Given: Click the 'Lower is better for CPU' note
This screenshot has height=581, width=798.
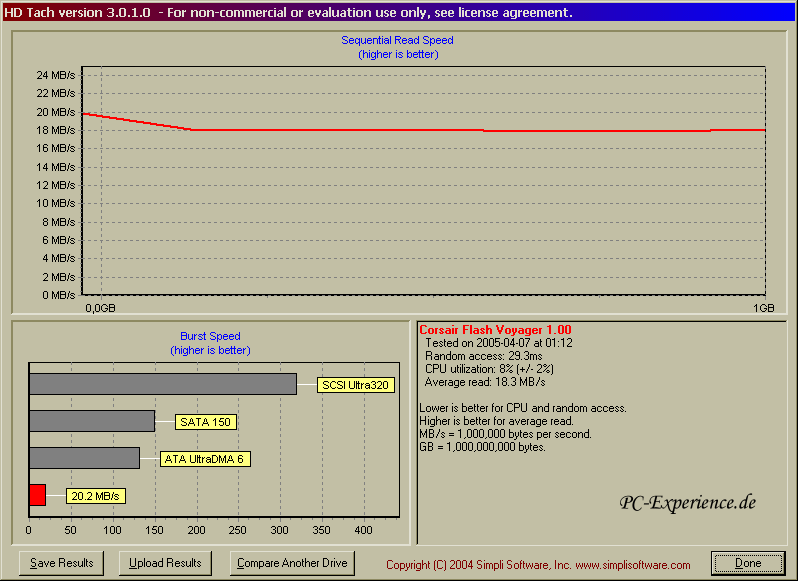Looking at the screenshot, I should tap(523, 408).
